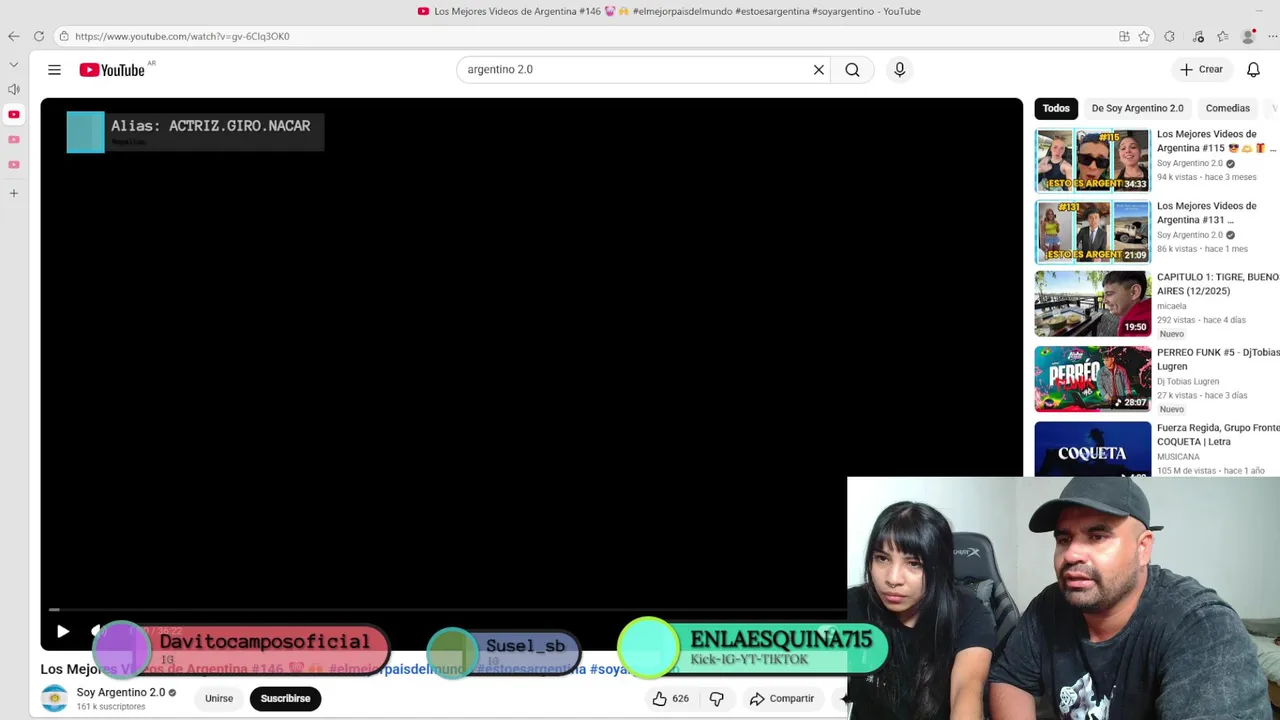Open thumbnail of Mejores Videos #115
Screen dimensions: 1280x720
click(x=1093, y=160)
